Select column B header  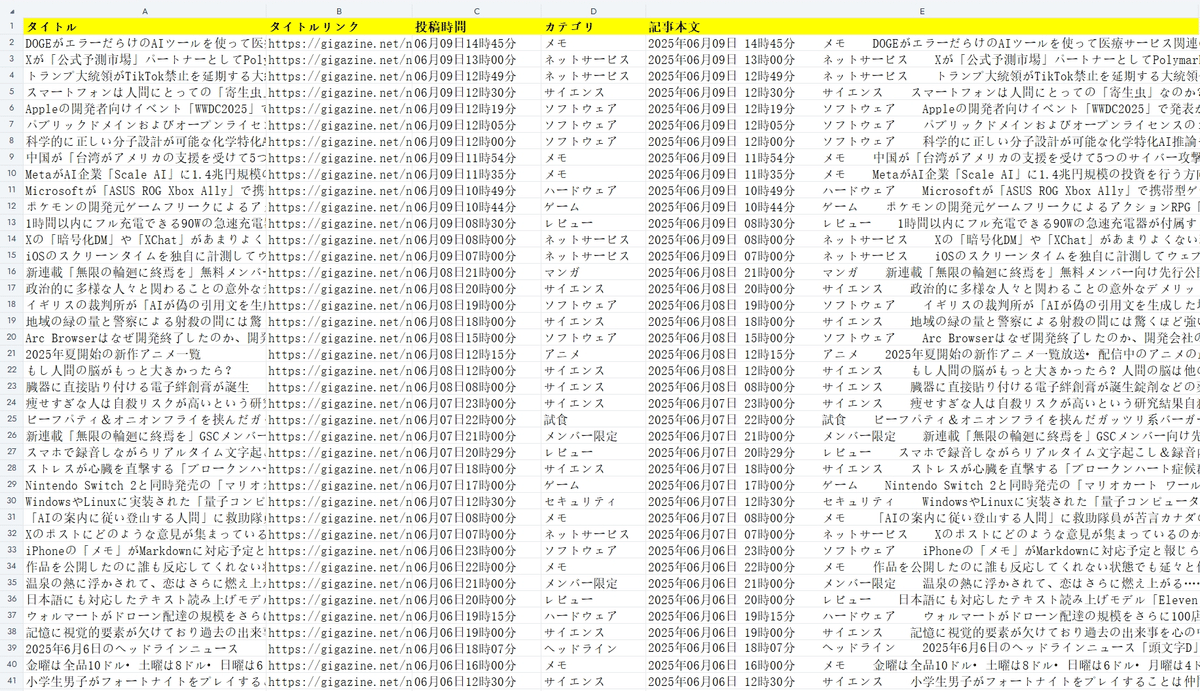pos(339,9)
